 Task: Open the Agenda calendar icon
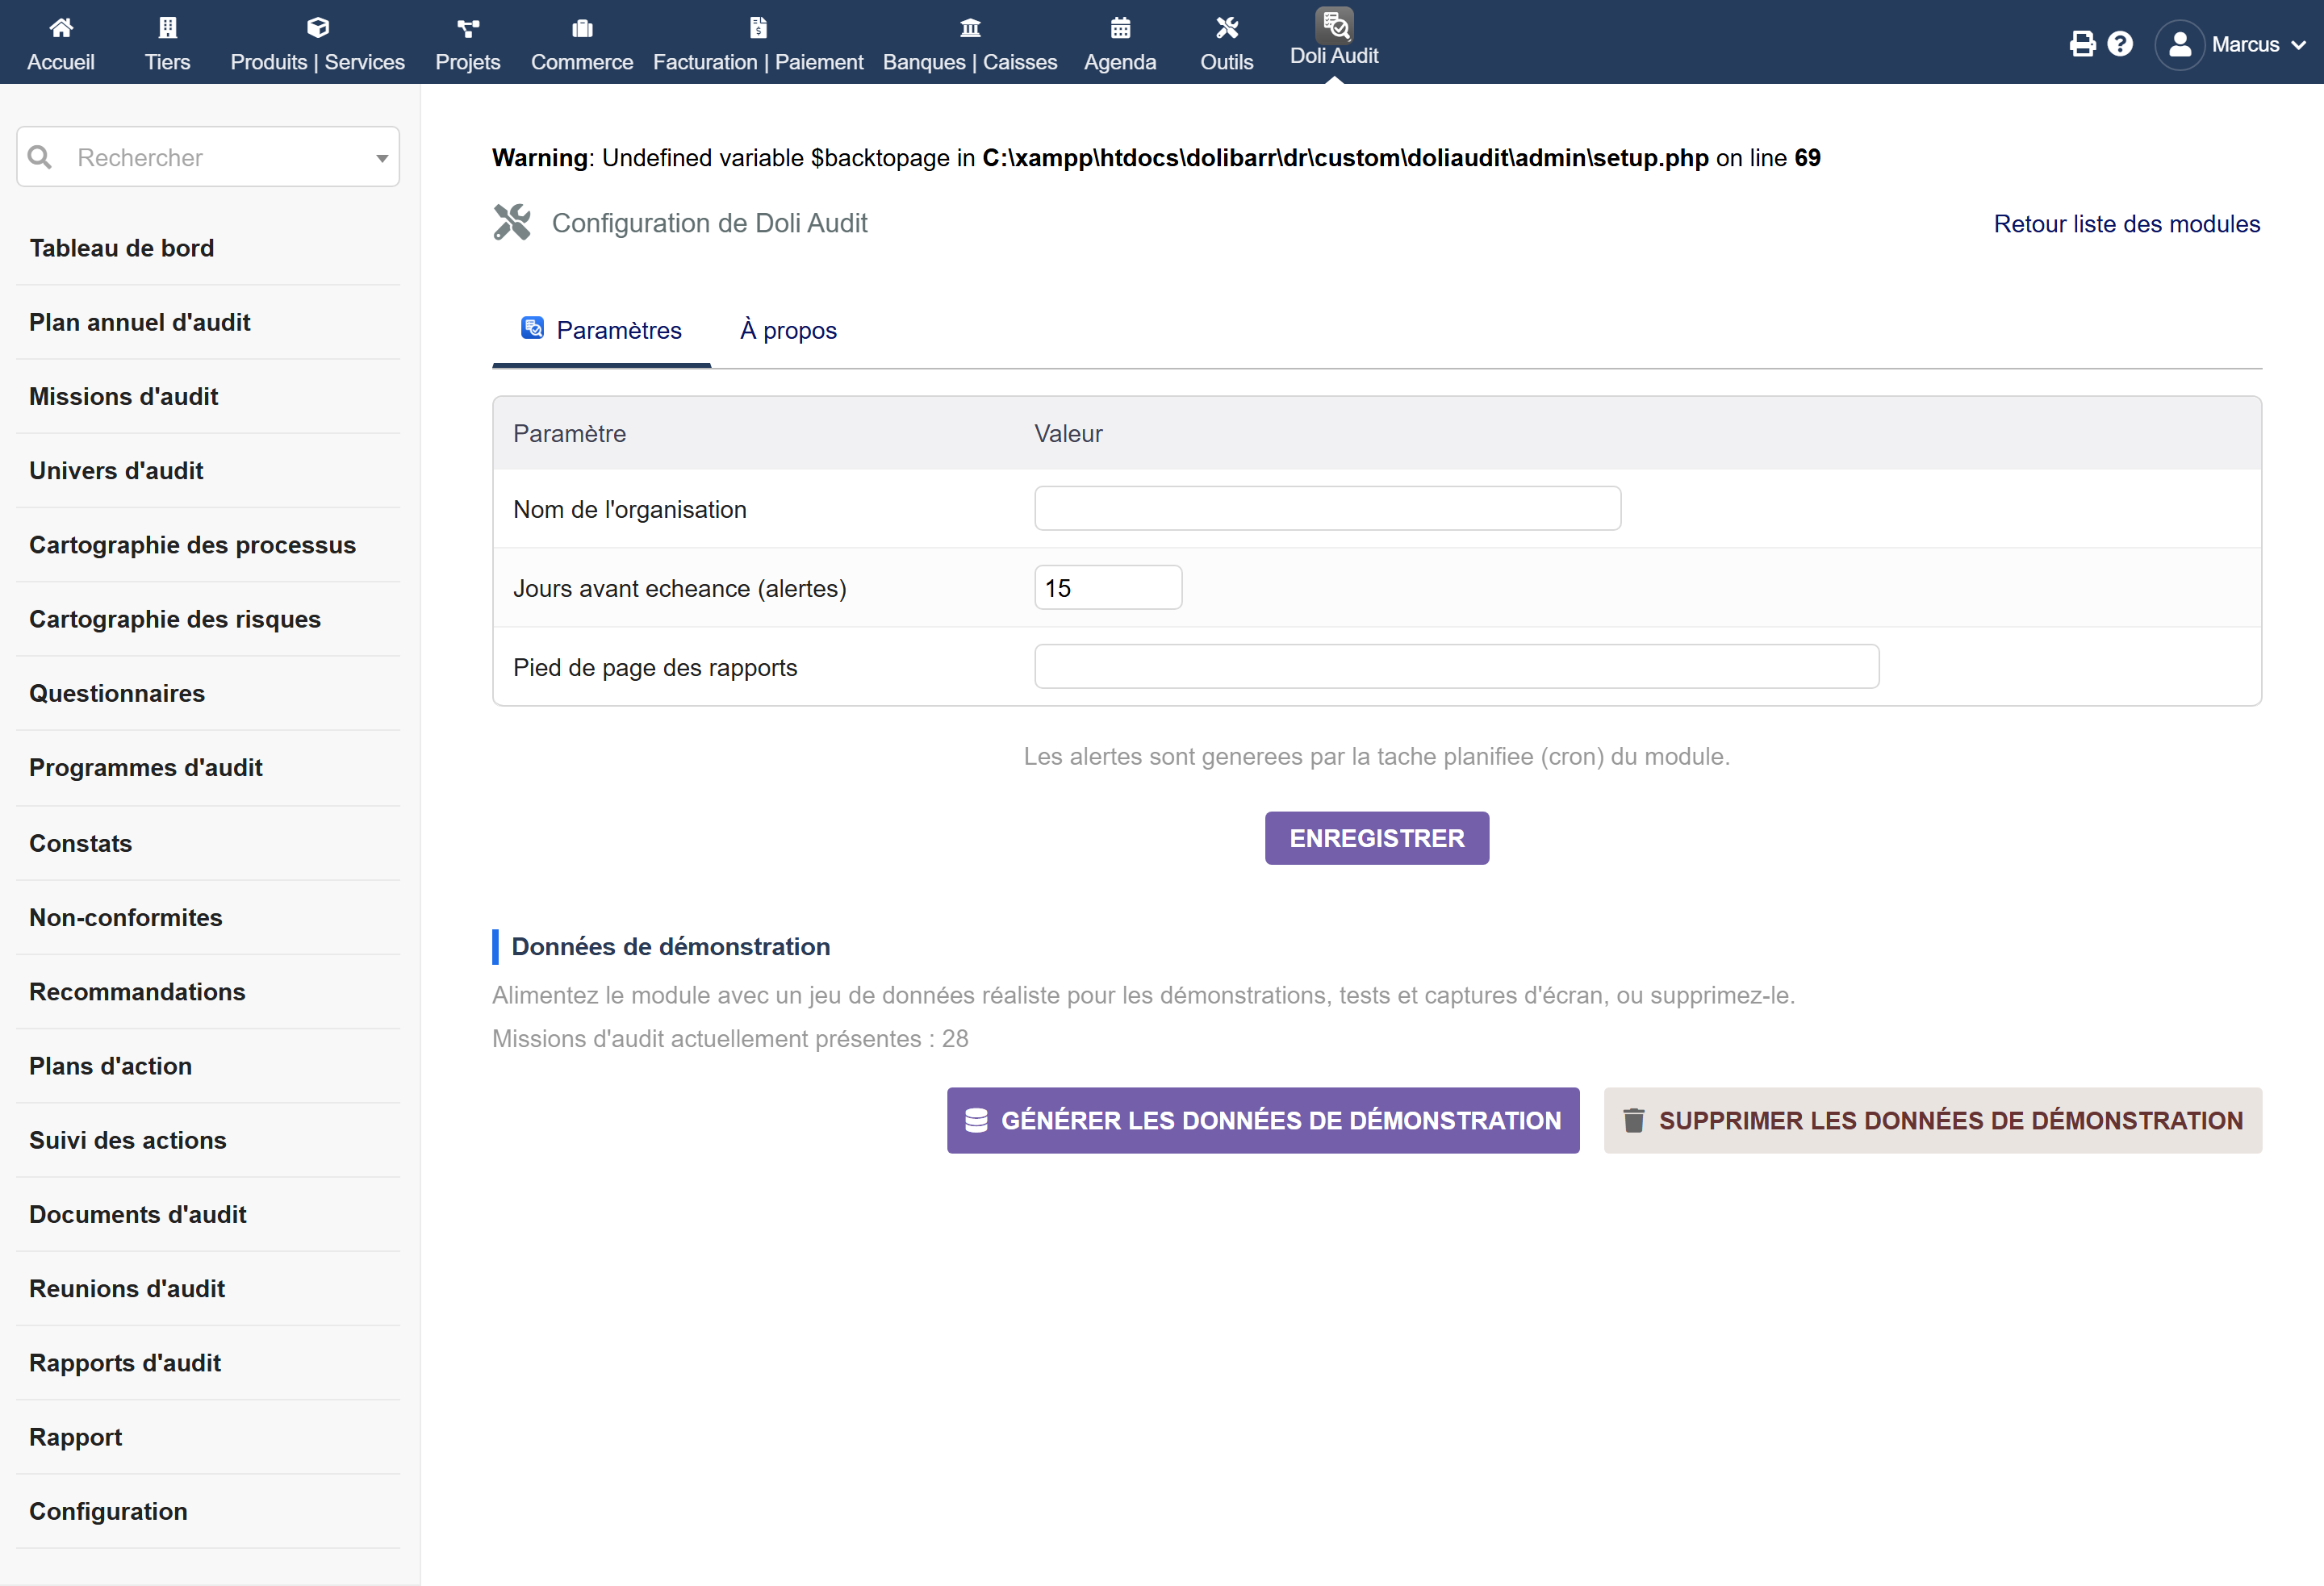coord(1120,27)
